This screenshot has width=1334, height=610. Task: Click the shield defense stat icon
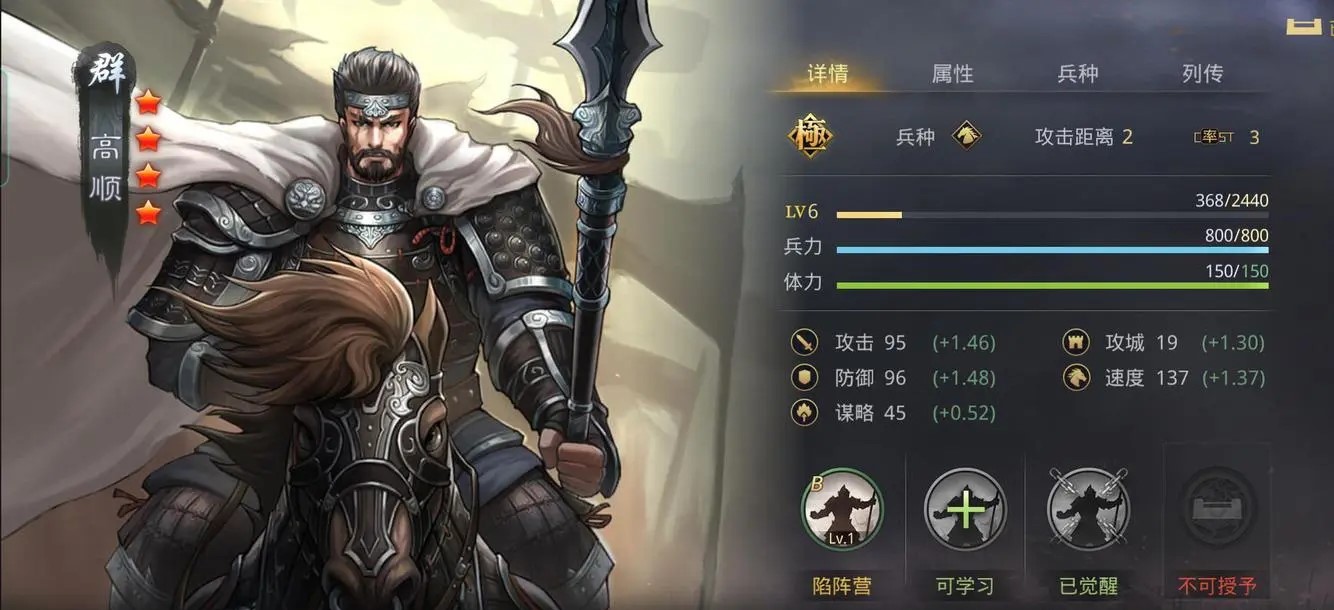coord(805,377)
